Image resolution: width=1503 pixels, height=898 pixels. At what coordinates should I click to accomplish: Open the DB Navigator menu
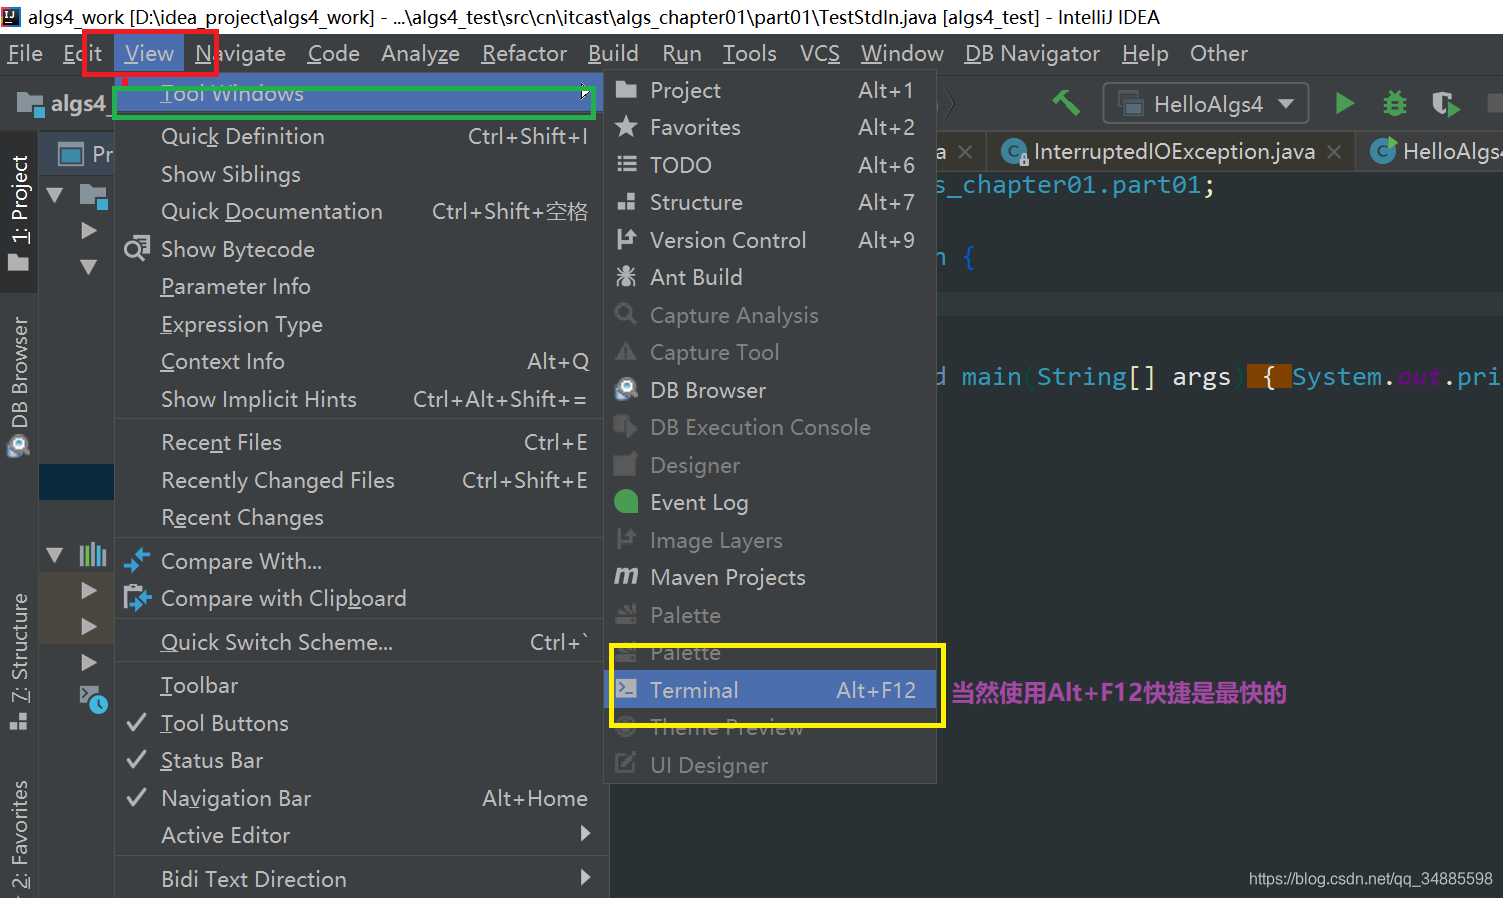(1032, 53)
